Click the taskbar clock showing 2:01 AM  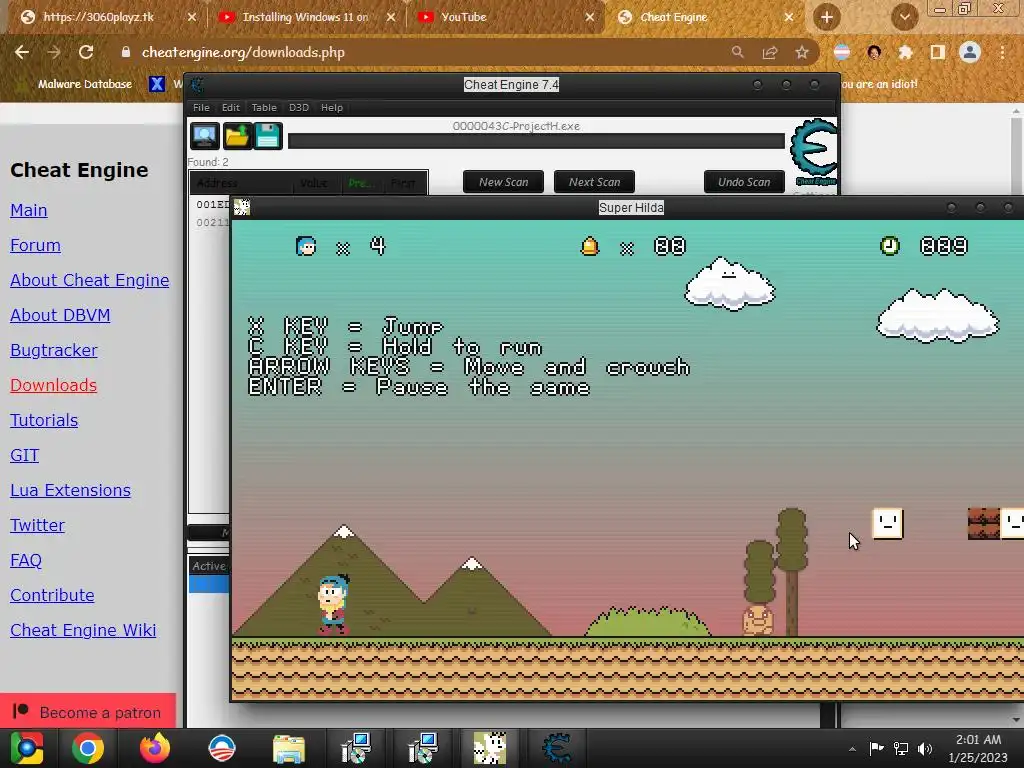point(978,748)
